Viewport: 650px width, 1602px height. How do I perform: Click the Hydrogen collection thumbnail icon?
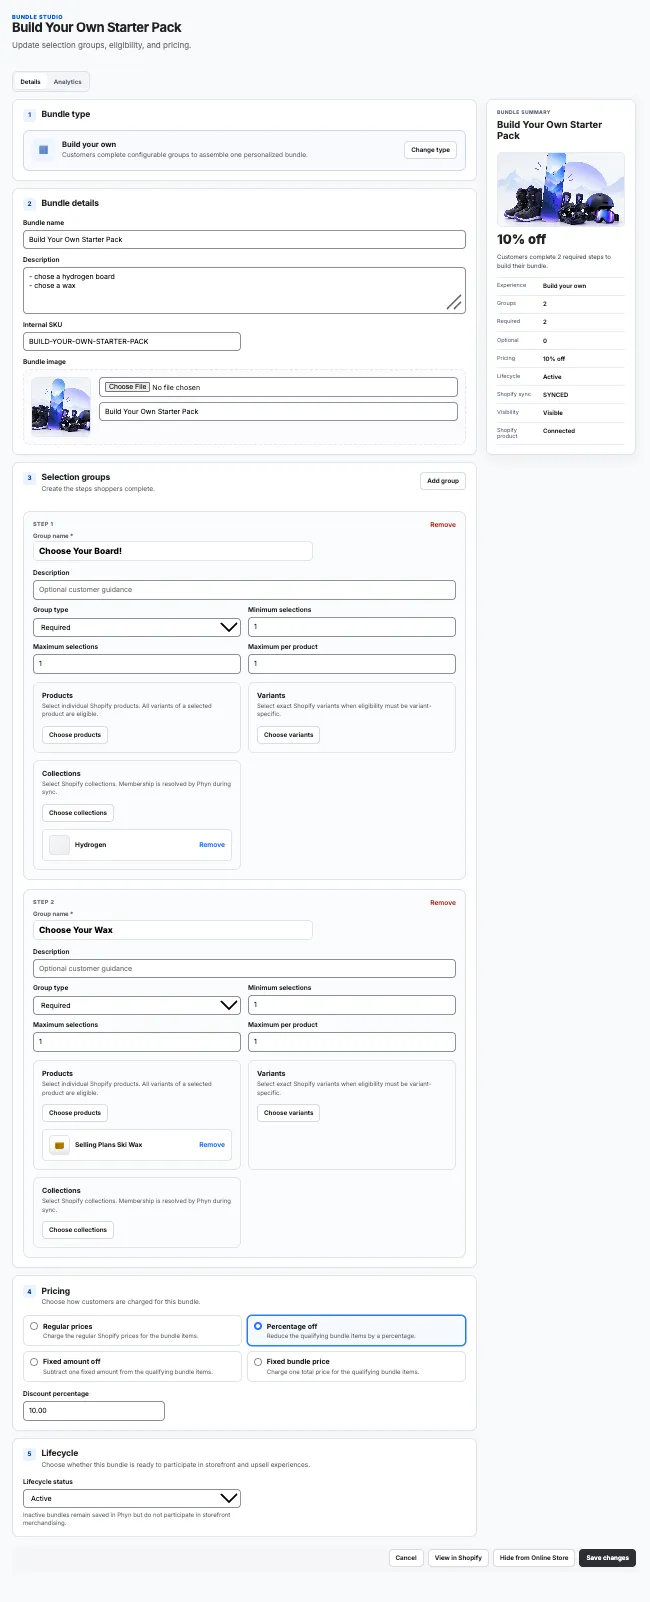click(x=60, y=845)
